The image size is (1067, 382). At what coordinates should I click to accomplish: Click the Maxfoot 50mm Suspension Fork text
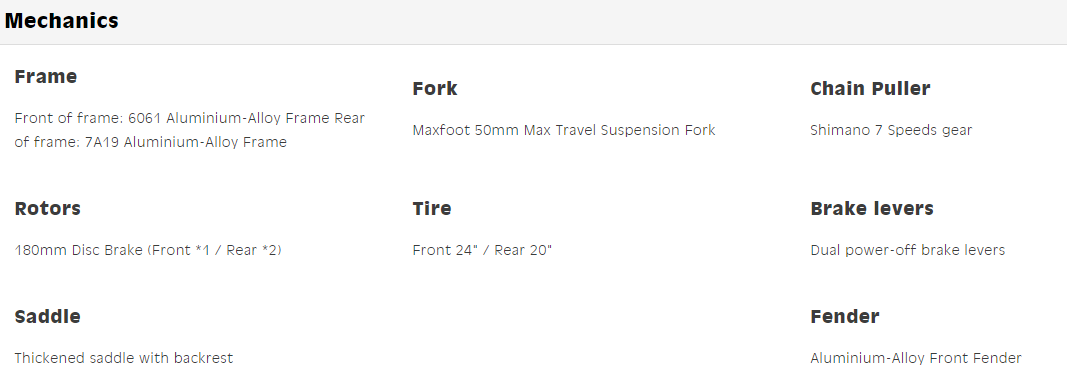point(563,130)
